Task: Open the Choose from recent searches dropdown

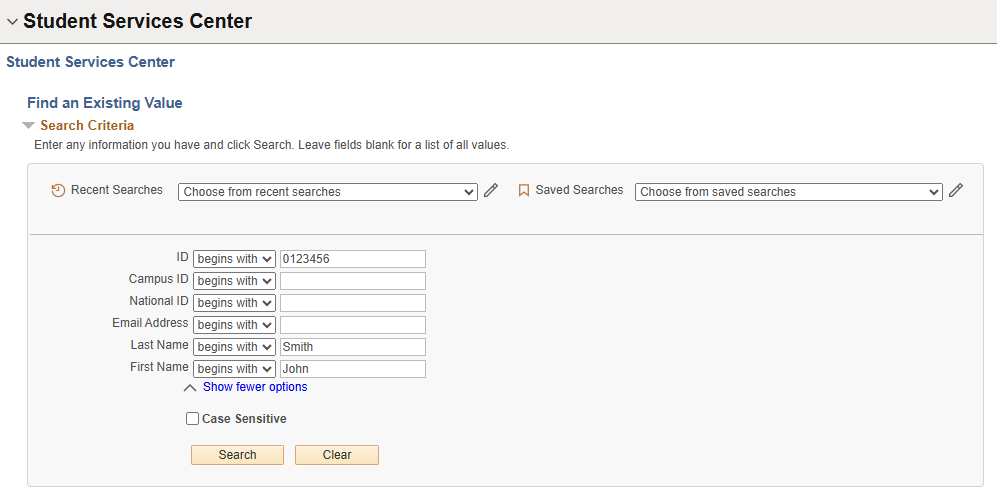Action: coord(328,192)
